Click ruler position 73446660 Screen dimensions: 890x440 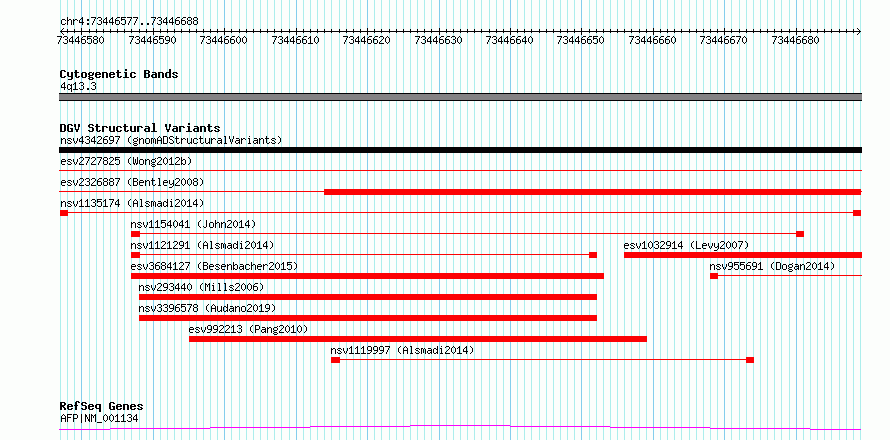point(652,40)
